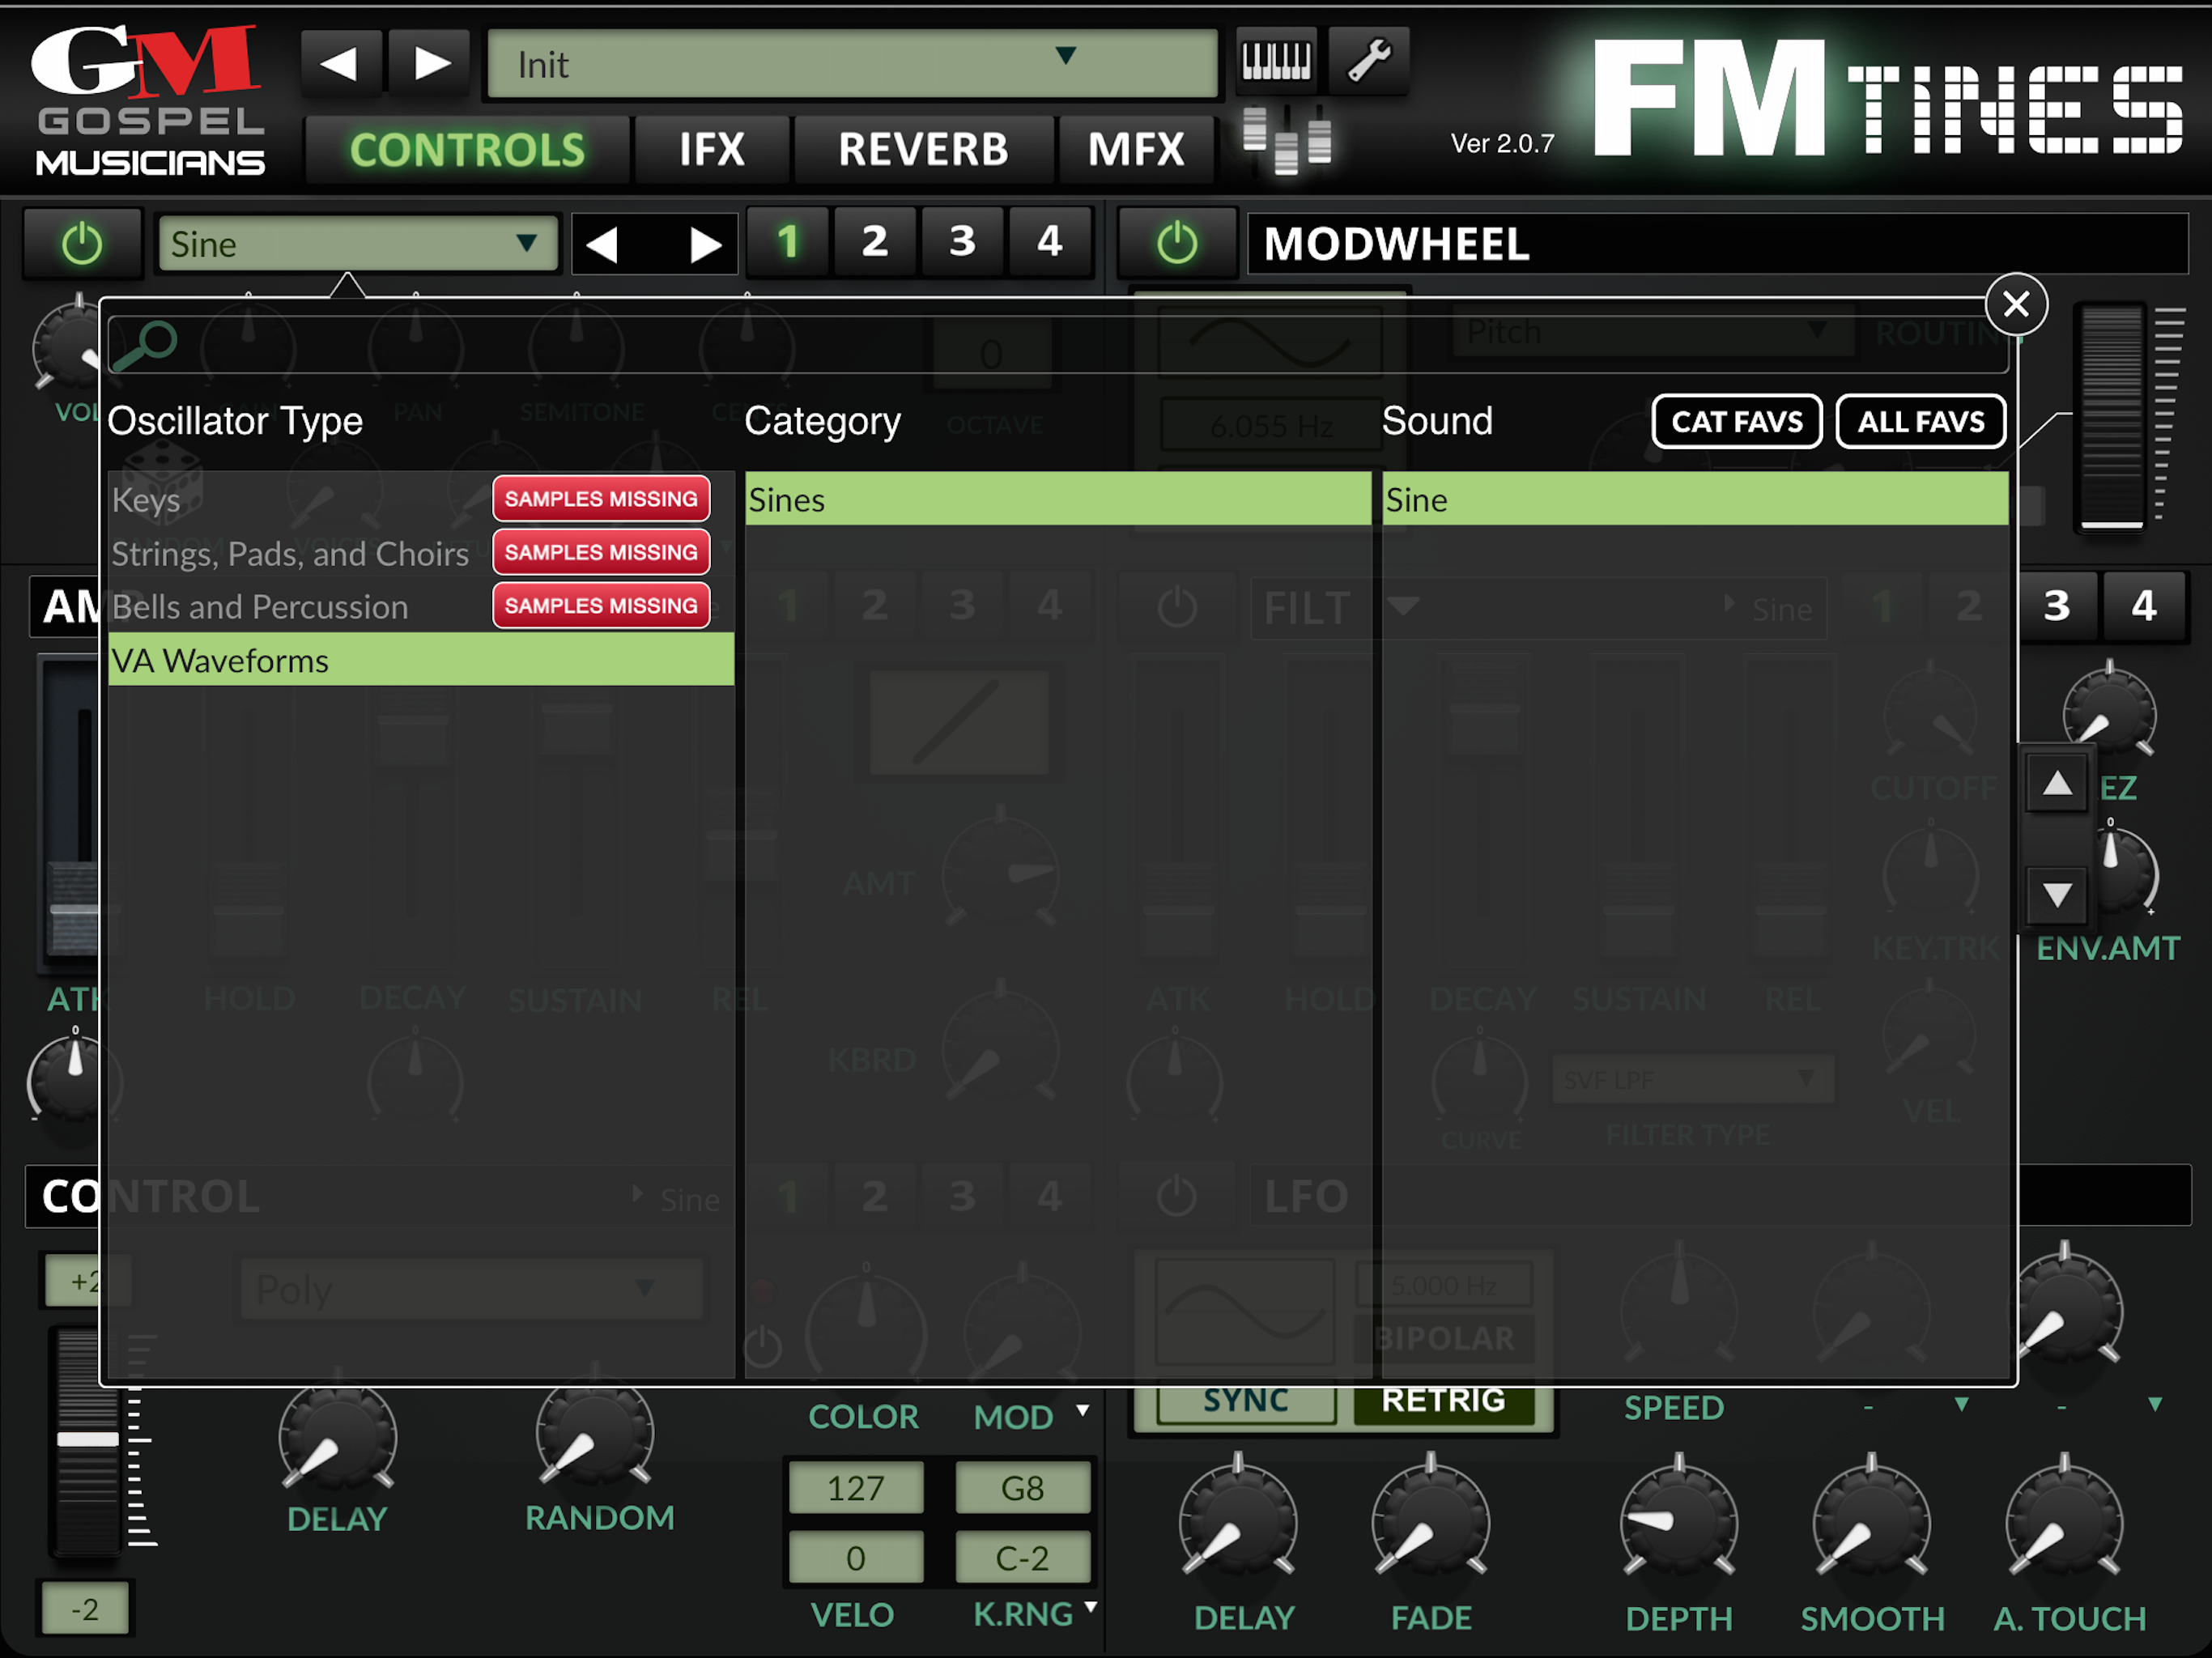Turn the LFO FADE knob
The image size is (2212, 1658).
[x=1431, y=1524]
